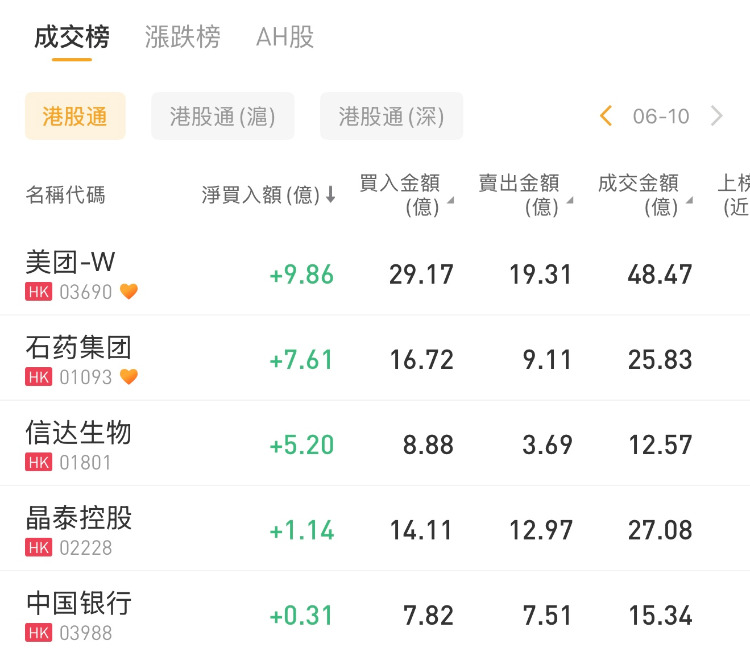Click sell amount 9.11

pos(548,360)
